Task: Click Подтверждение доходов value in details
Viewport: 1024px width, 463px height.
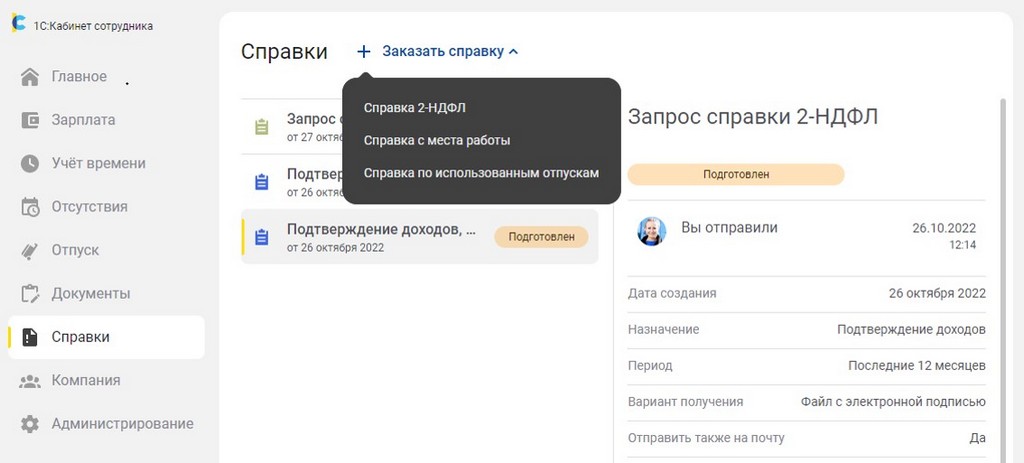Action: point(912,330)
